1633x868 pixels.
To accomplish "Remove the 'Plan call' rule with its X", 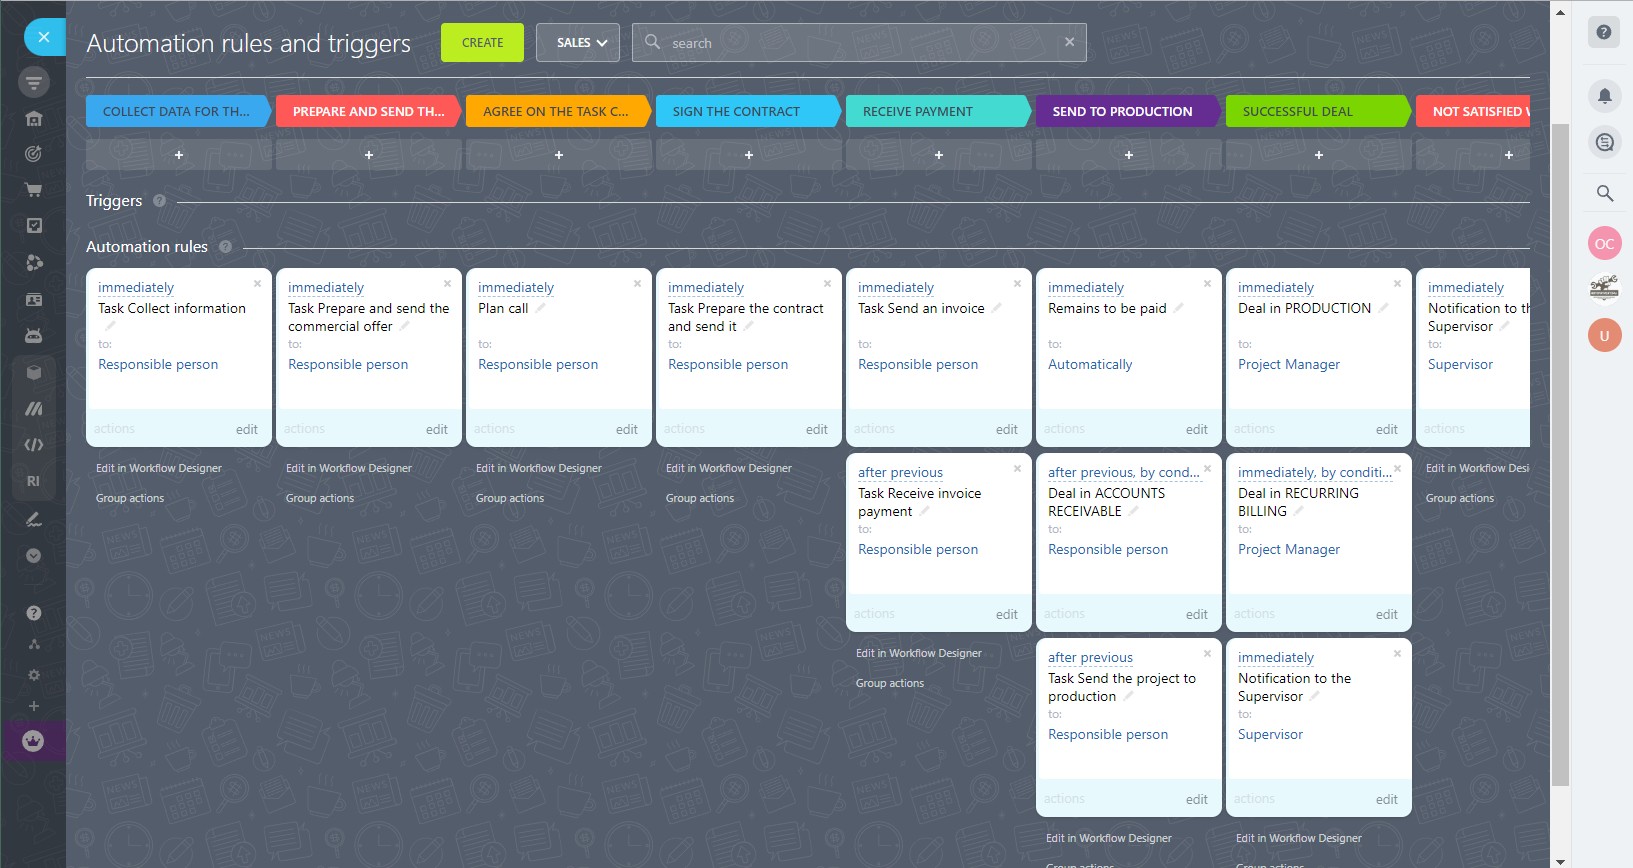I will coord(637,284).
